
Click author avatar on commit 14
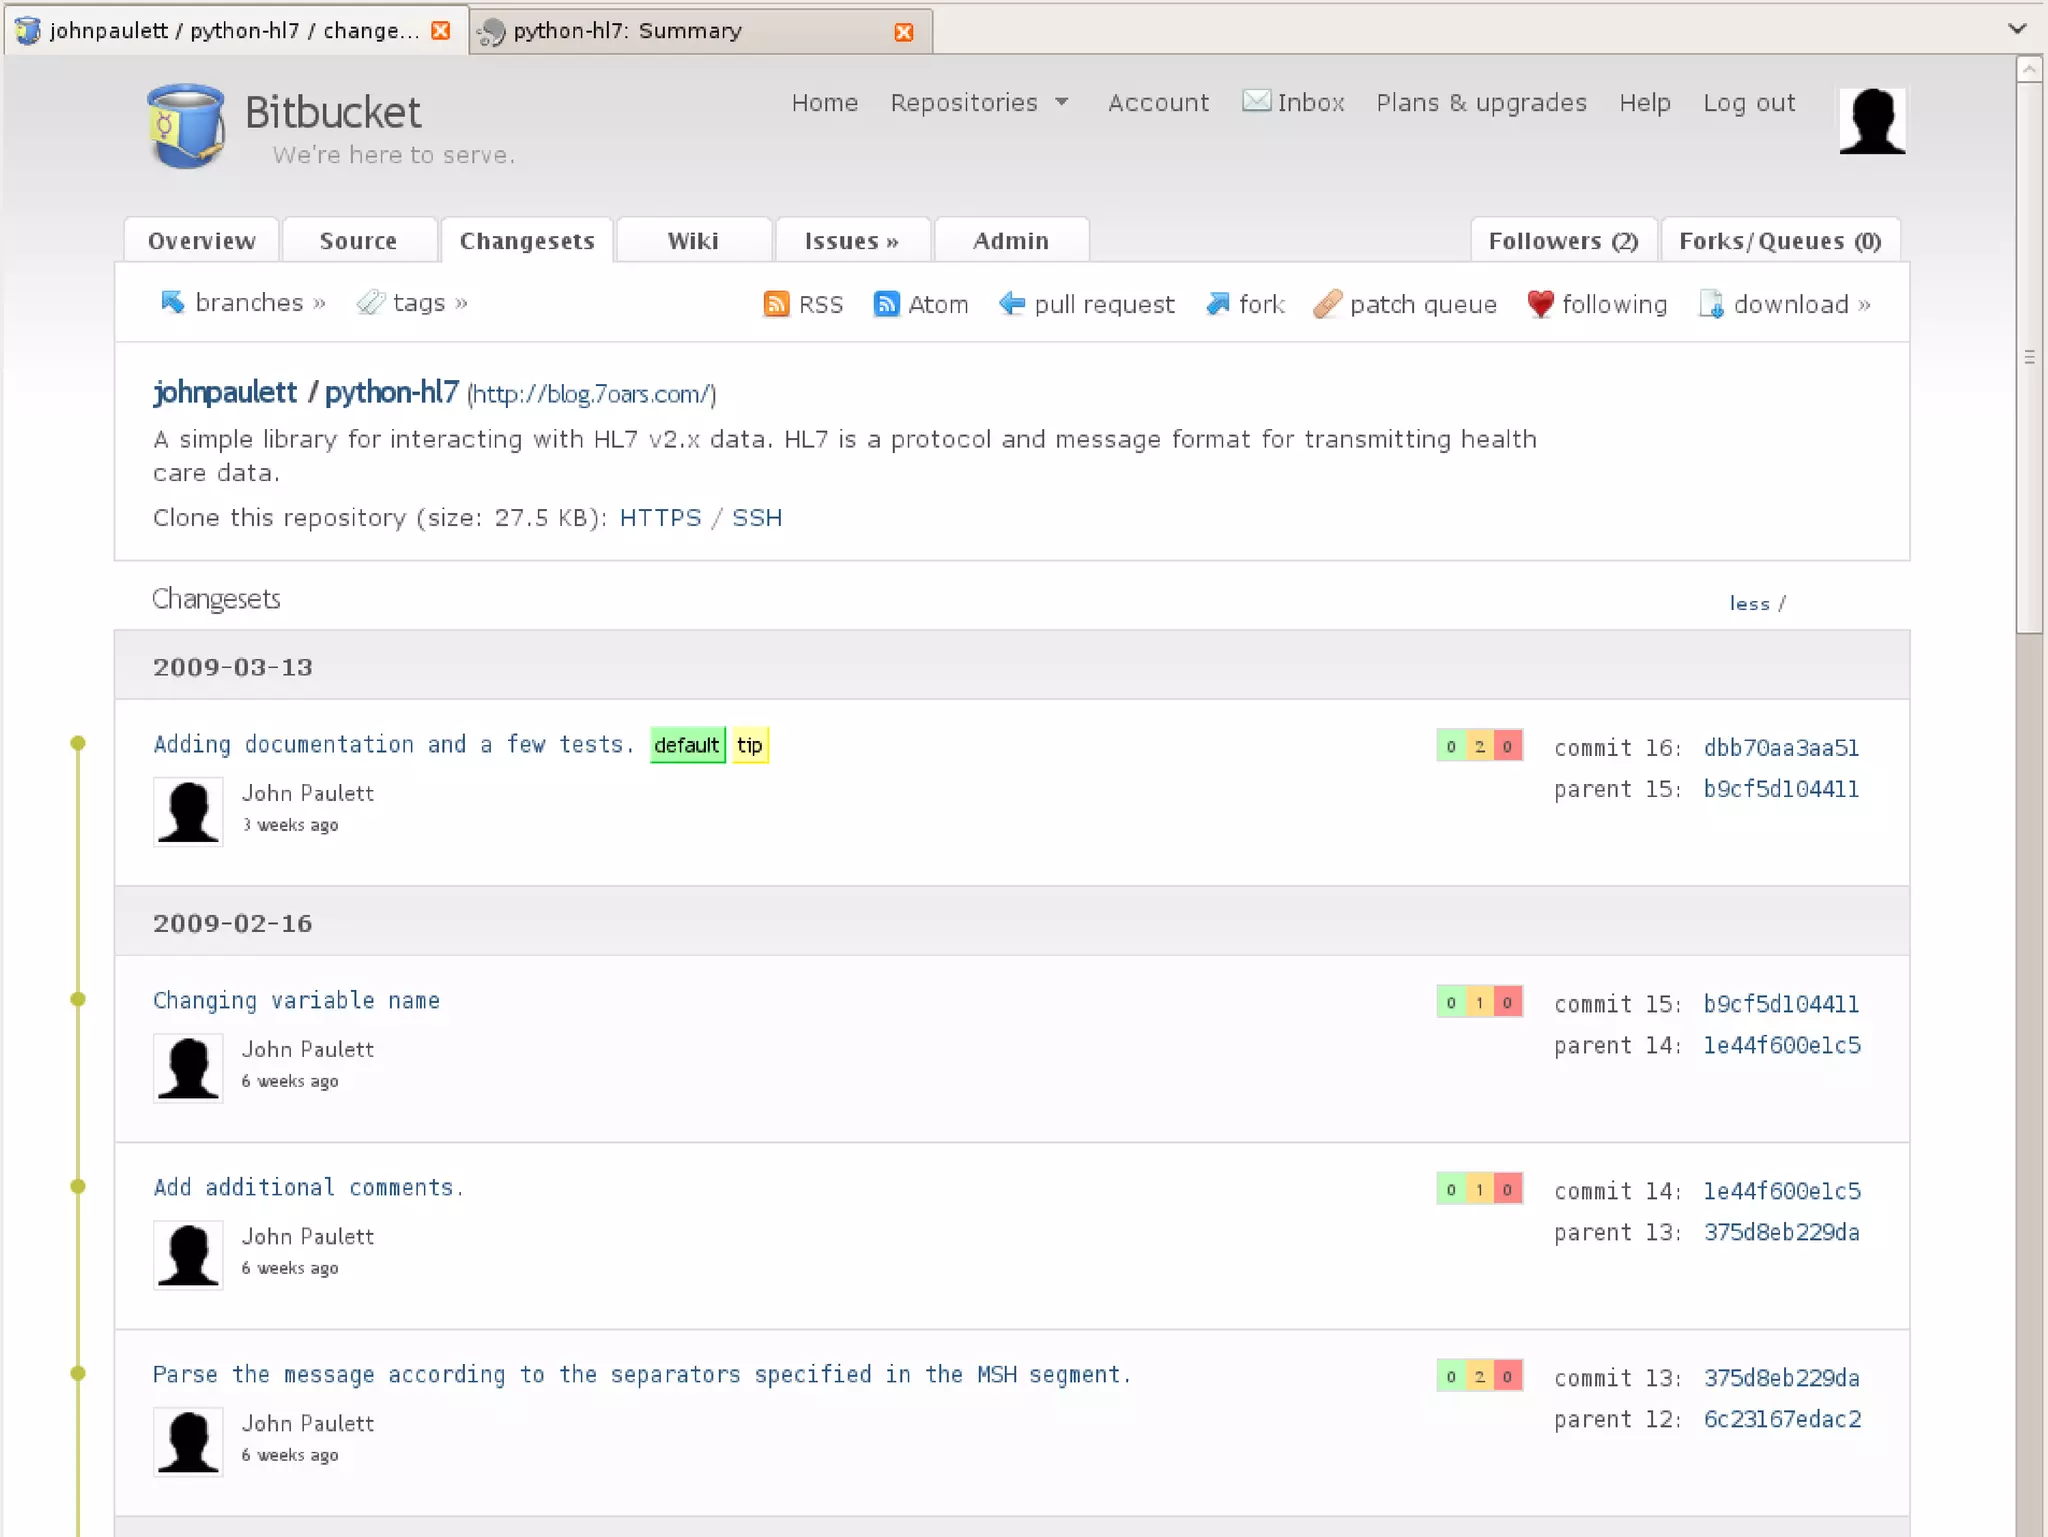(188, 1255)
